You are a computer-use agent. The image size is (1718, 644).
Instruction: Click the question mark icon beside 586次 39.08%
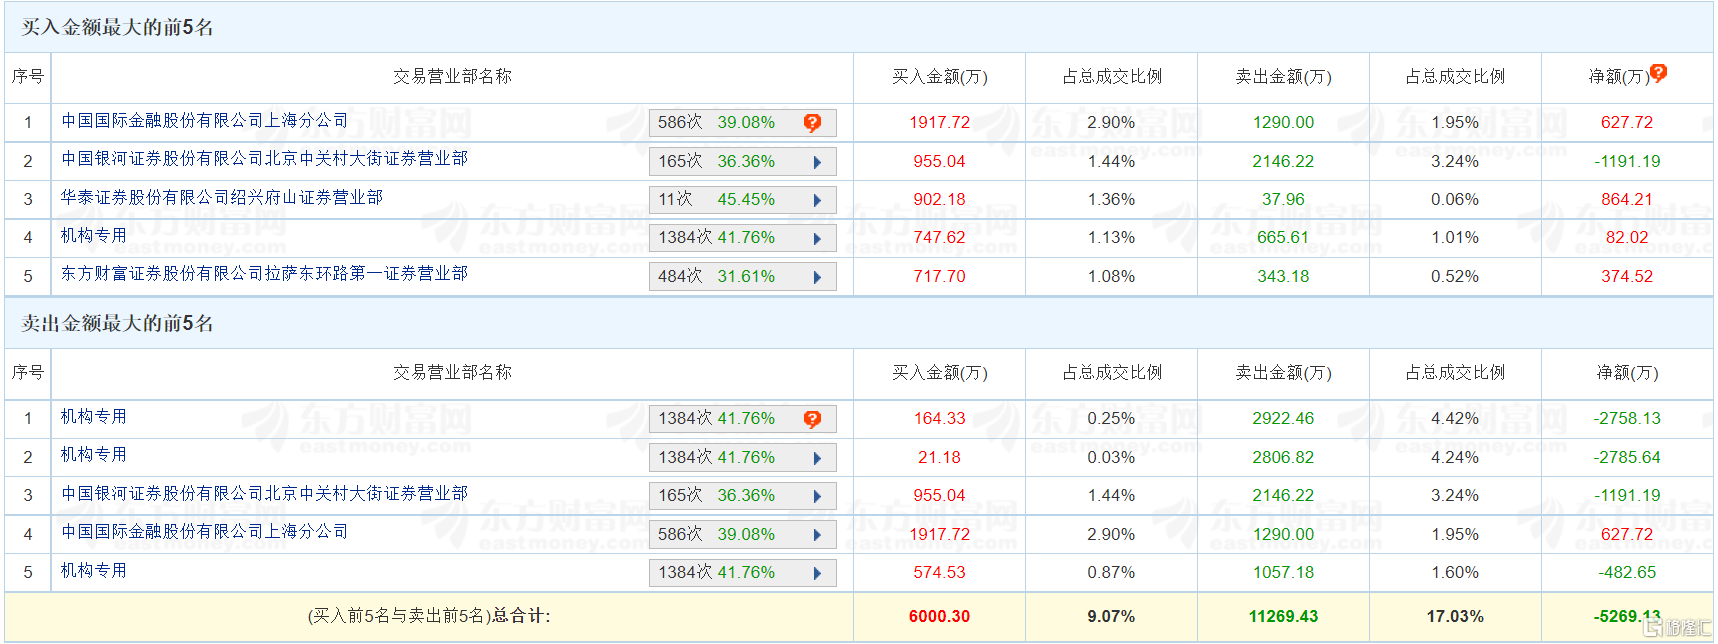(x=812, y=122)
